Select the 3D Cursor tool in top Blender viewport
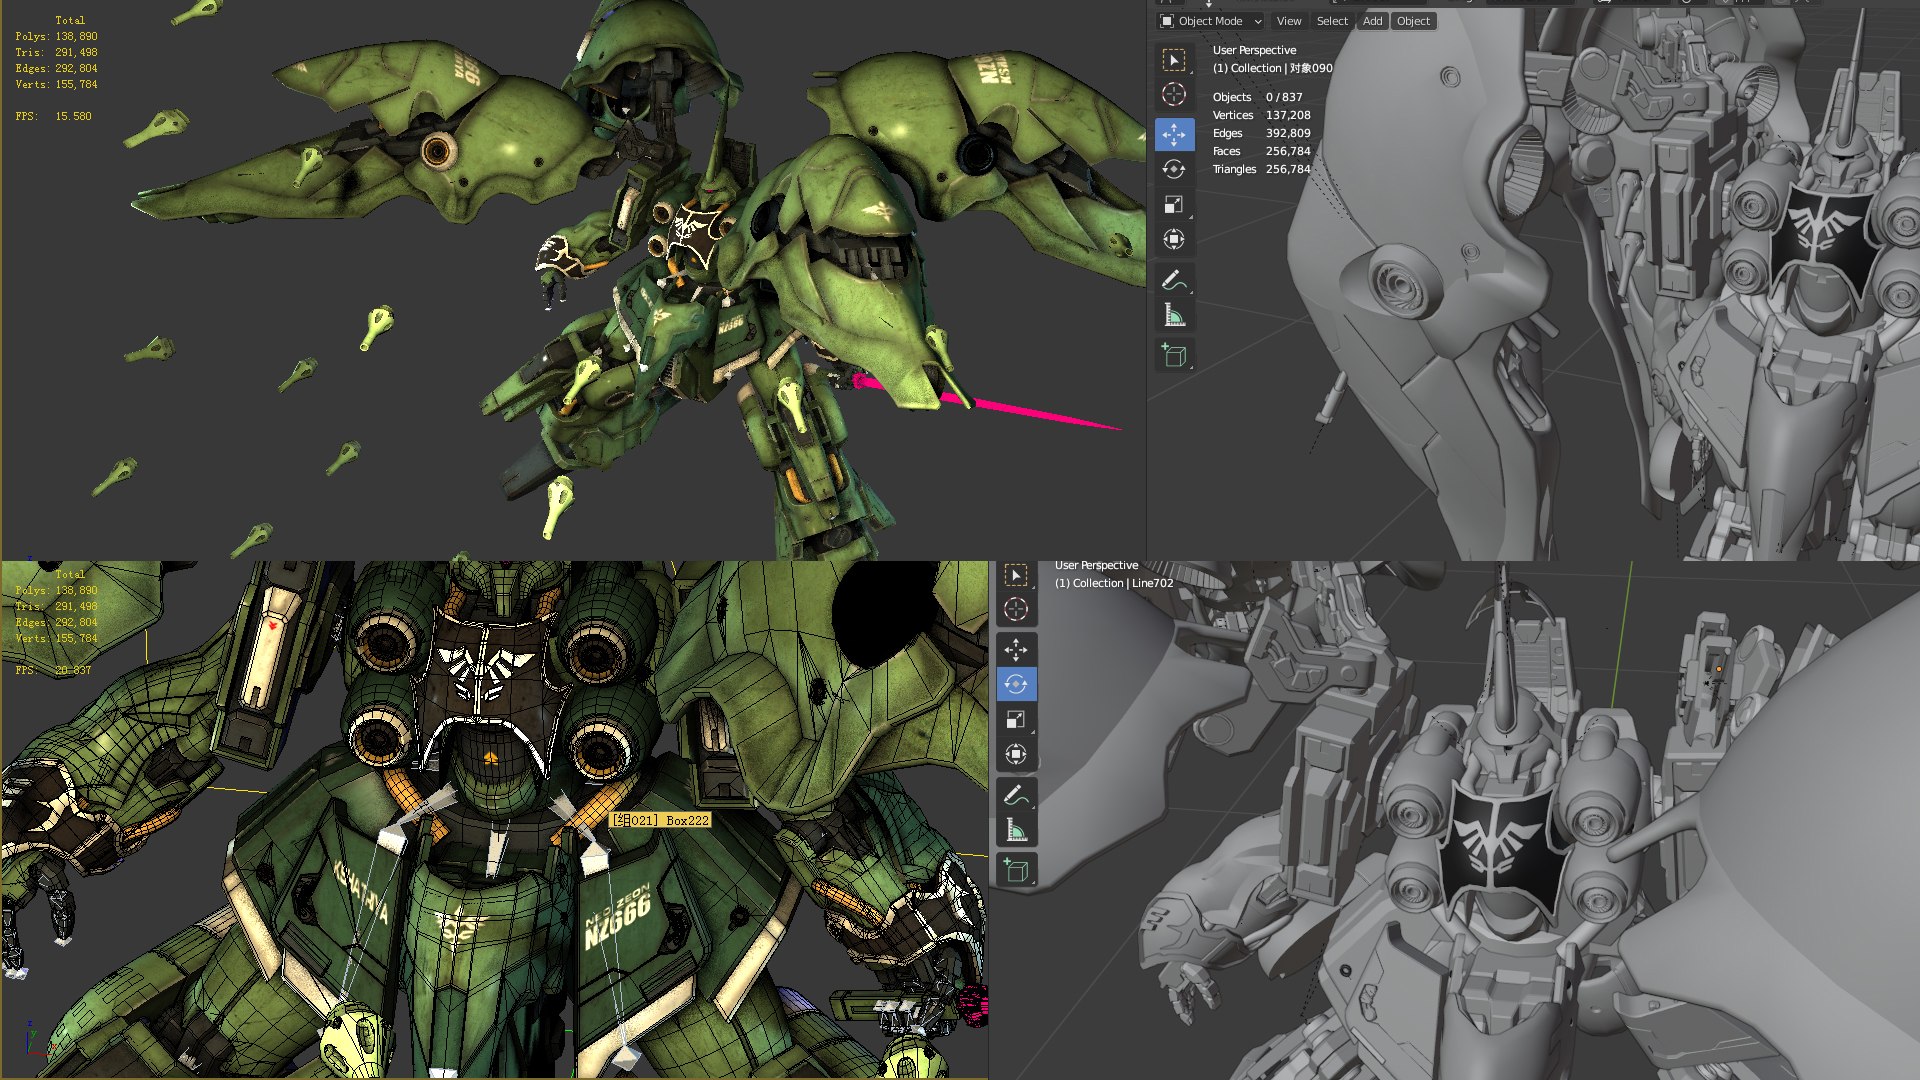The width and height of the screenshot is (1920, 1080). [1174, 95]
